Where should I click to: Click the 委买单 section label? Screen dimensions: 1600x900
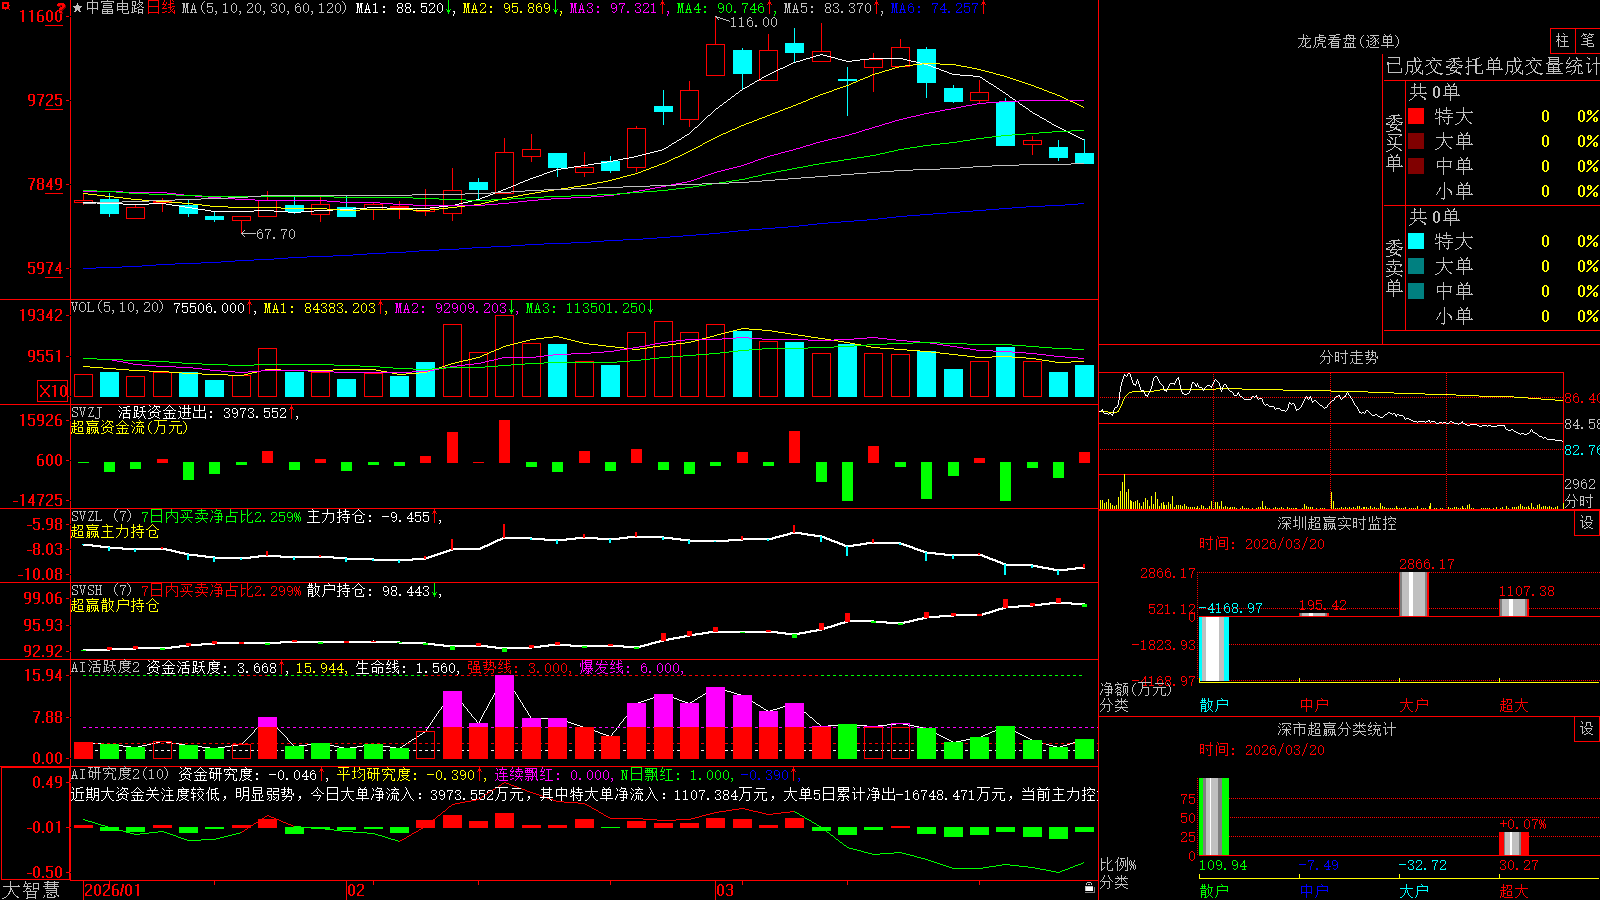[1394, 143]
